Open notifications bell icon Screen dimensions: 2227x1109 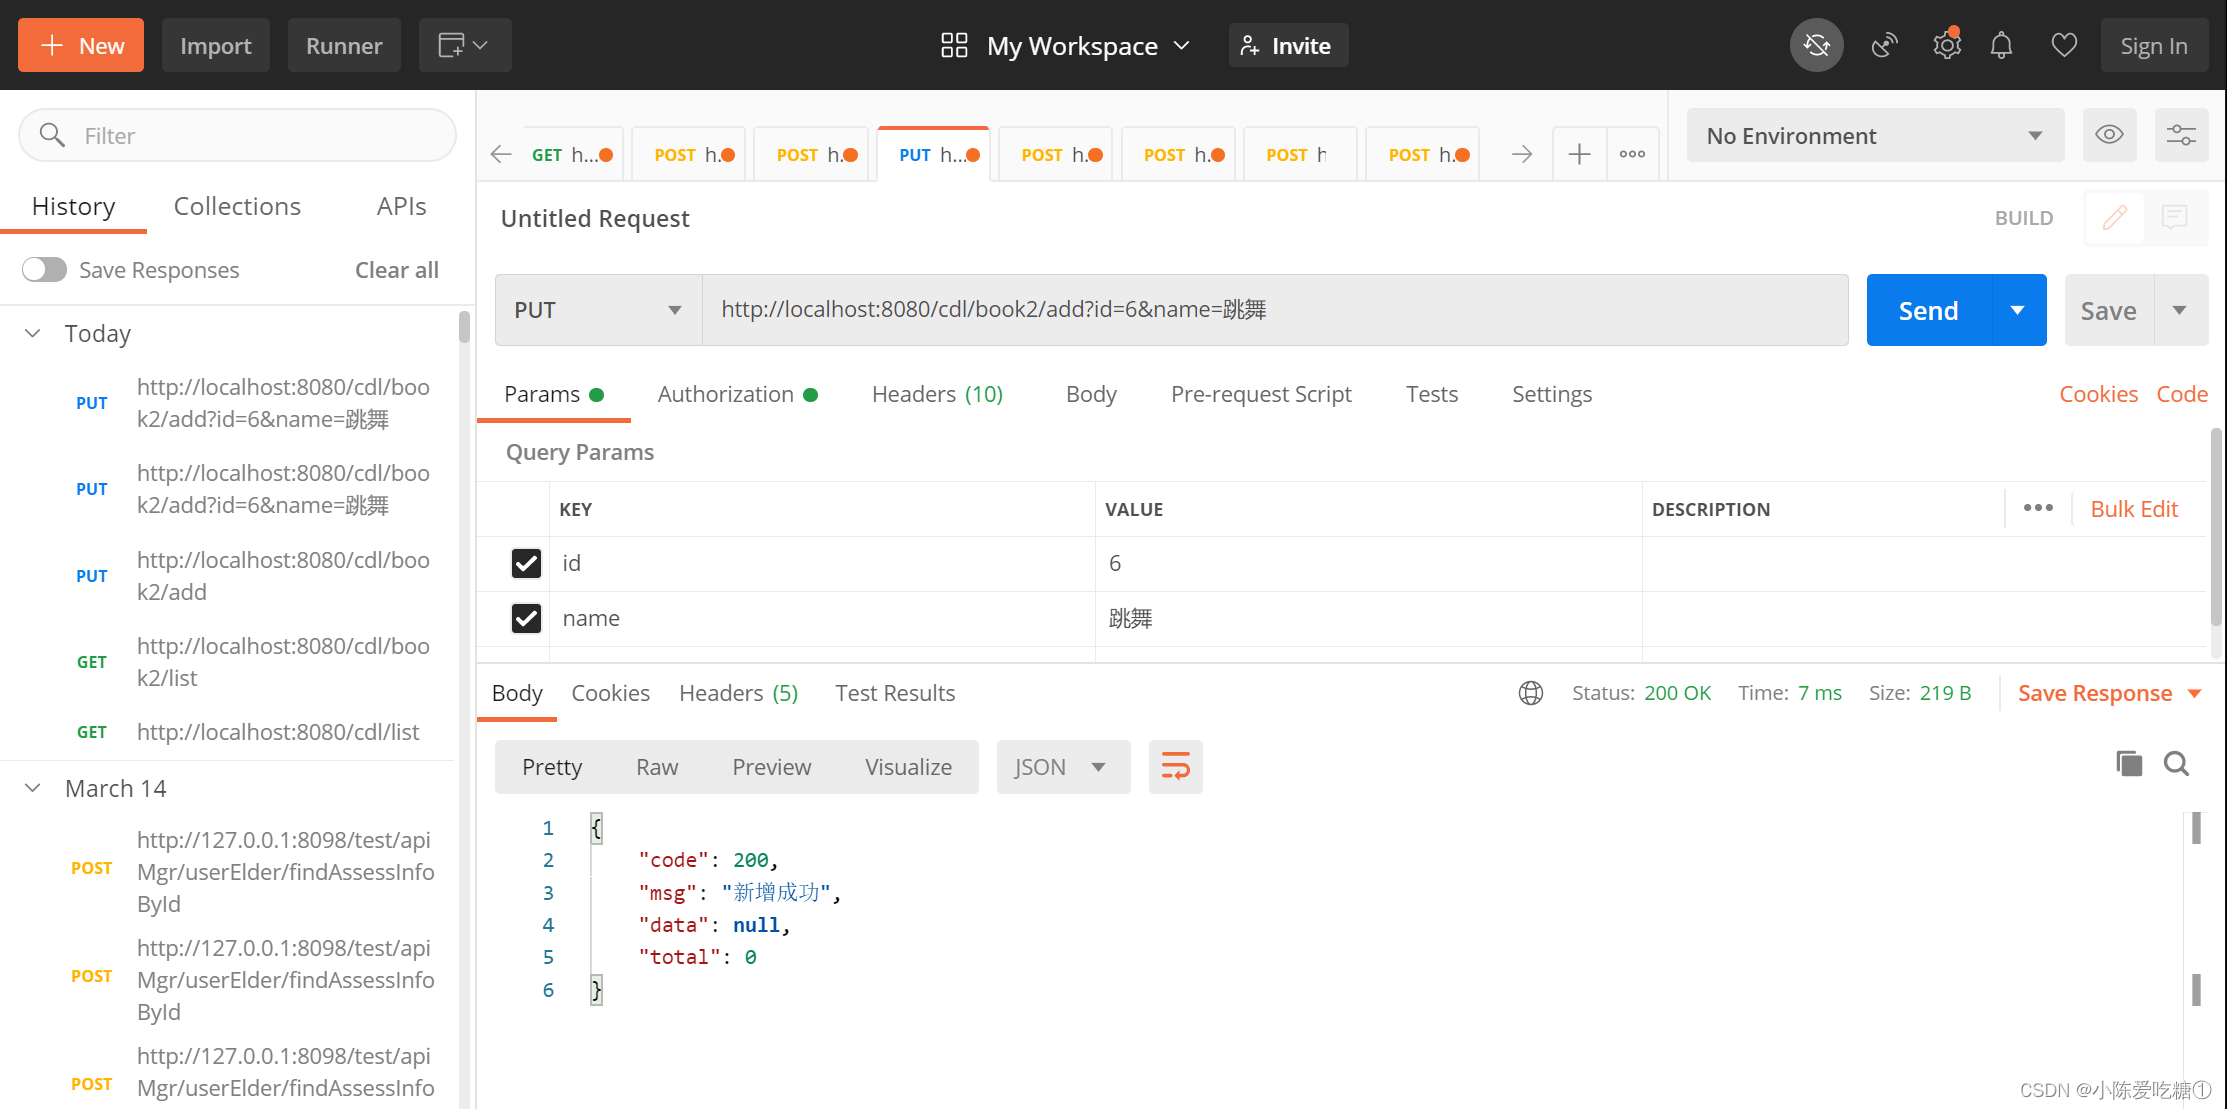tap(2001, 45)
